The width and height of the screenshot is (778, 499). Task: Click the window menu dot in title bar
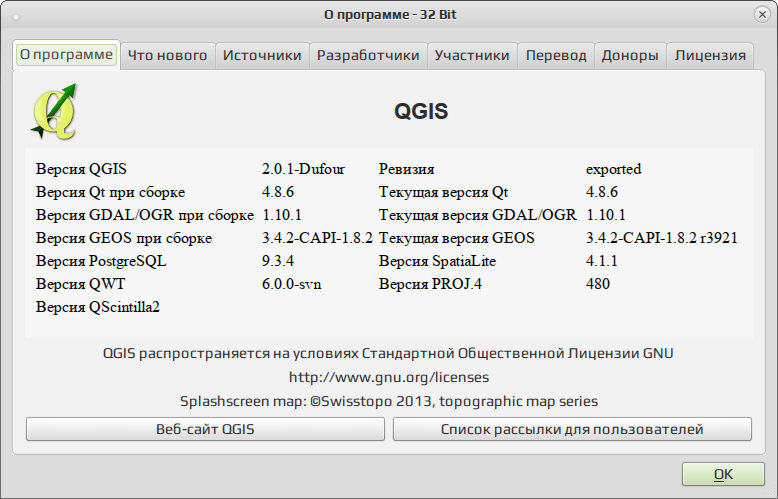[16, 17]
